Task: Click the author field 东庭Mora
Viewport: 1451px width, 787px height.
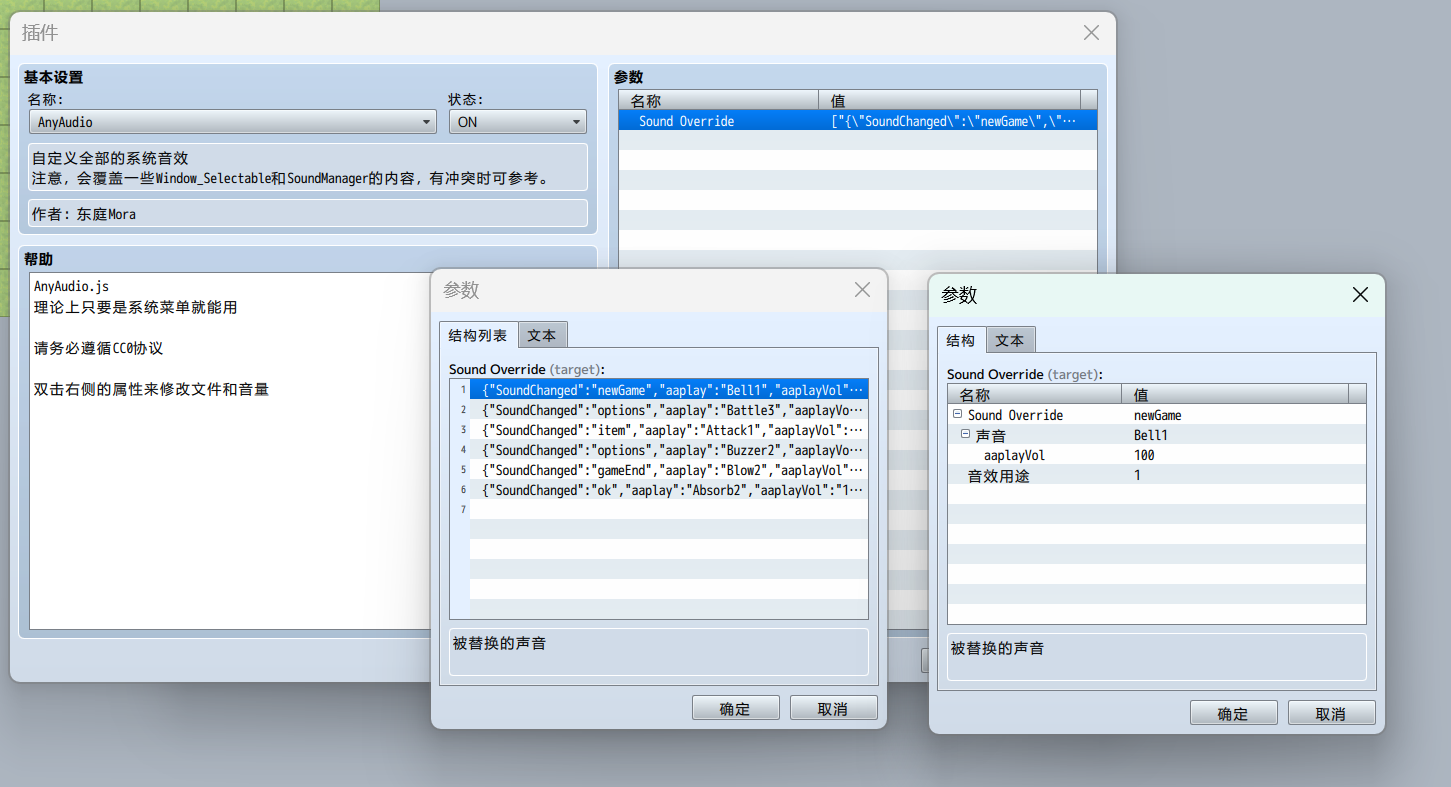Action: point(308,213)
